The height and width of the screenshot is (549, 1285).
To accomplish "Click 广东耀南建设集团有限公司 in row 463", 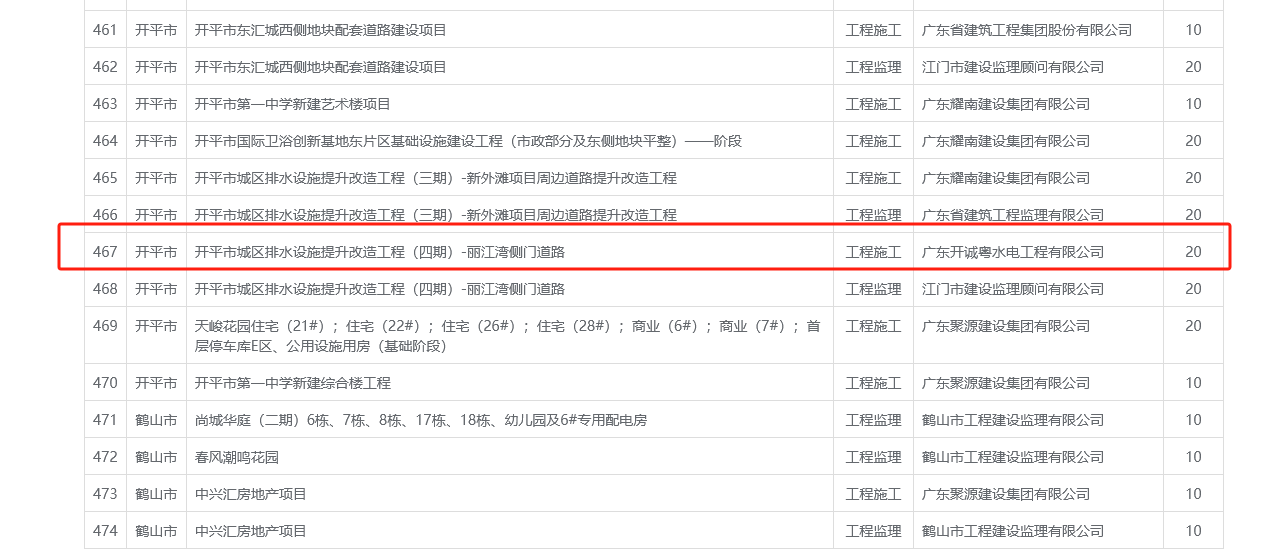I will pyautogui.click(x=1006, y=104).
